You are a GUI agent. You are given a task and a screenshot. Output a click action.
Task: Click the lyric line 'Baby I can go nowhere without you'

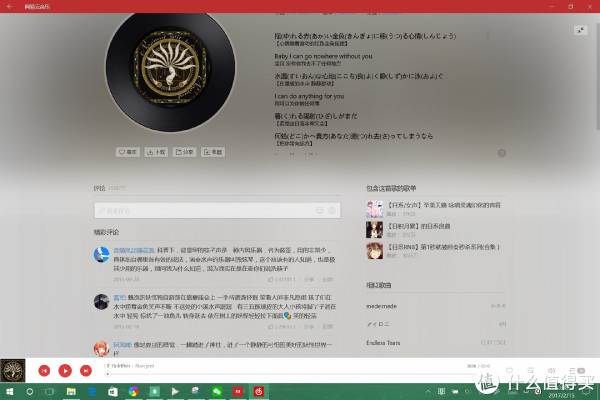(x=323, y=56)
